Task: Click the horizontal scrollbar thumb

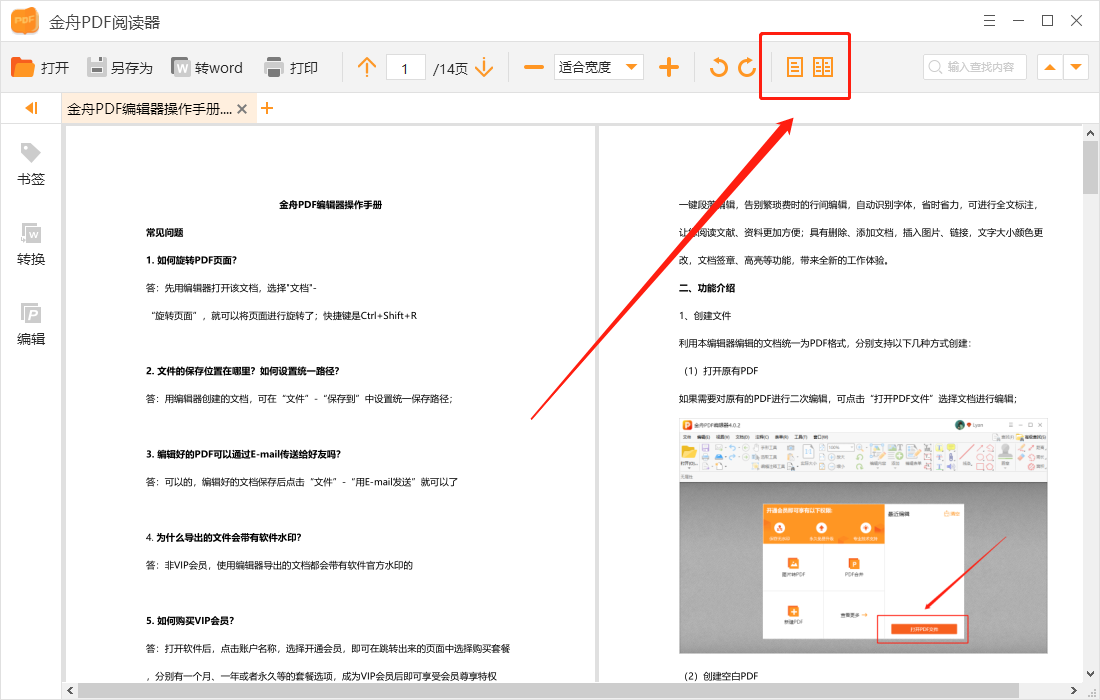Action: tap(548, 691)
